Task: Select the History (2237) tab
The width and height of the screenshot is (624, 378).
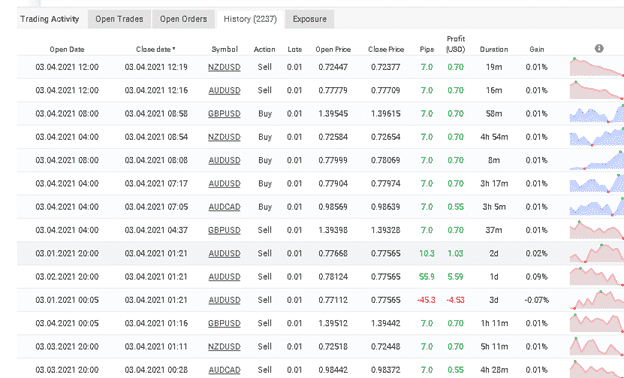Action: (x=250, y=19)
